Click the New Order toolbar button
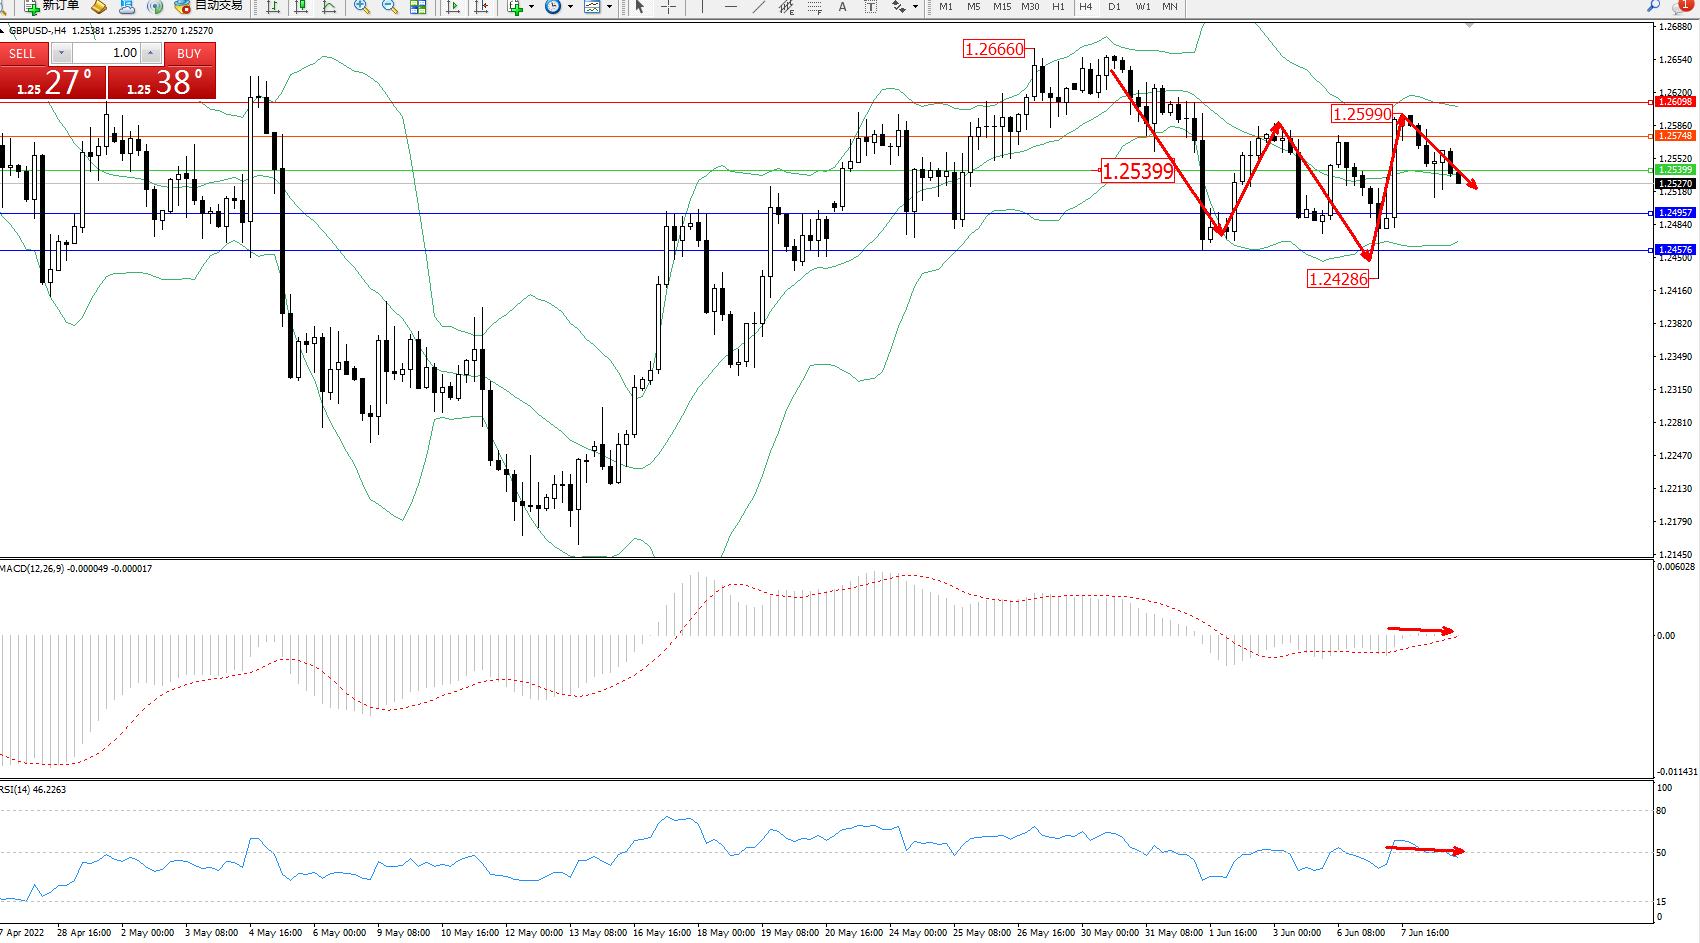This screenshot has width=1700, height=943. (52, 6)
